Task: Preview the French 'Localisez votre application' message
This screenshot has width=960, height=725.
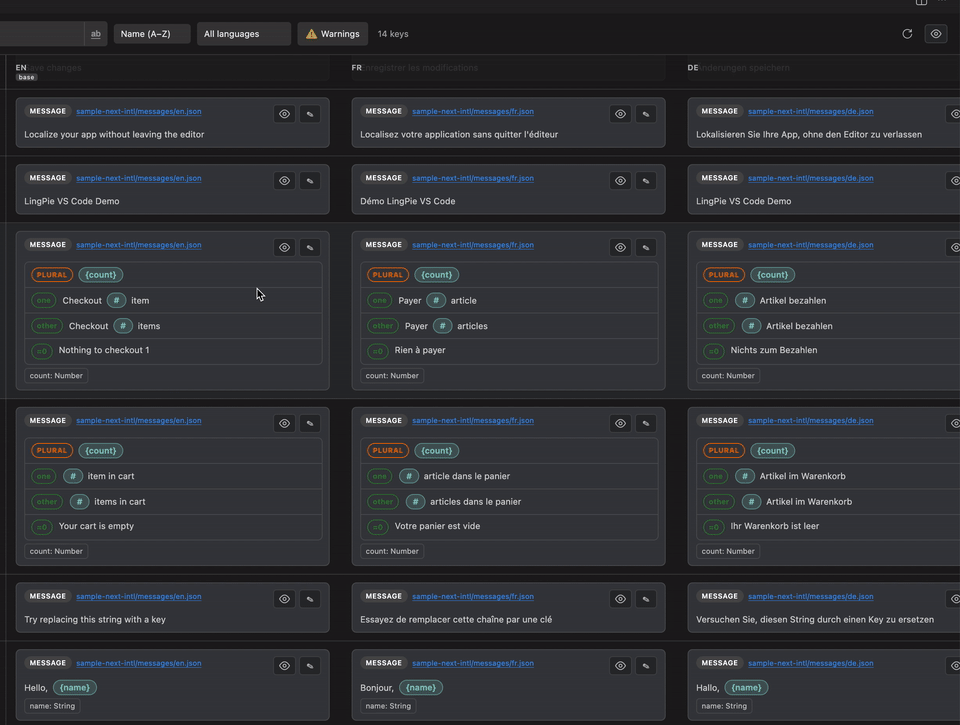Action: [620, 114]
